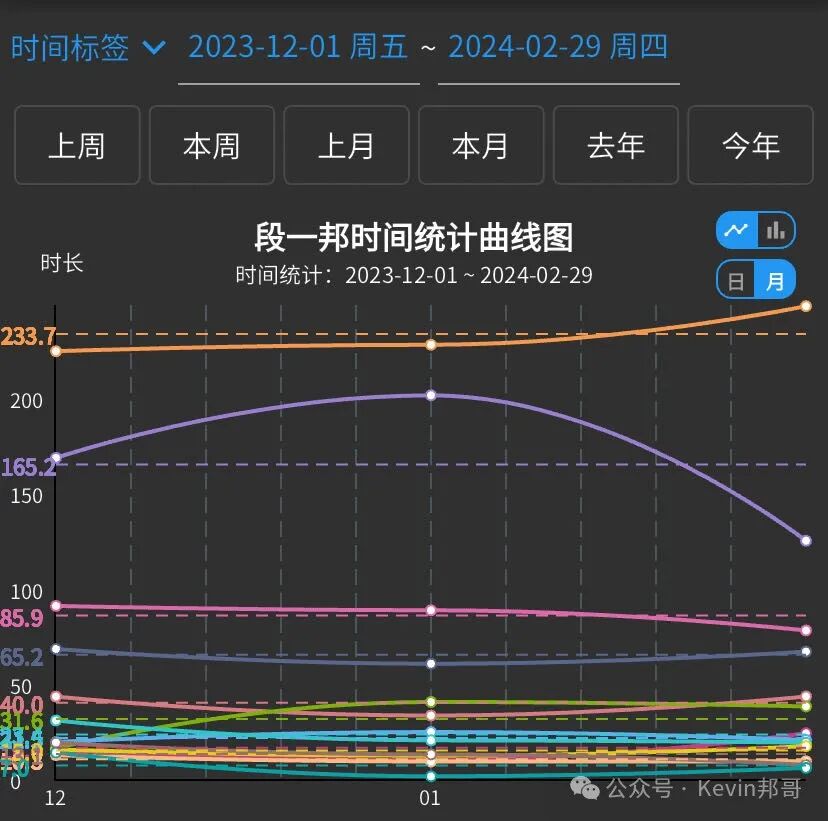Screen dimensions: 828x821
Task: Click orange series point at month 01
Action: (431, 345)
